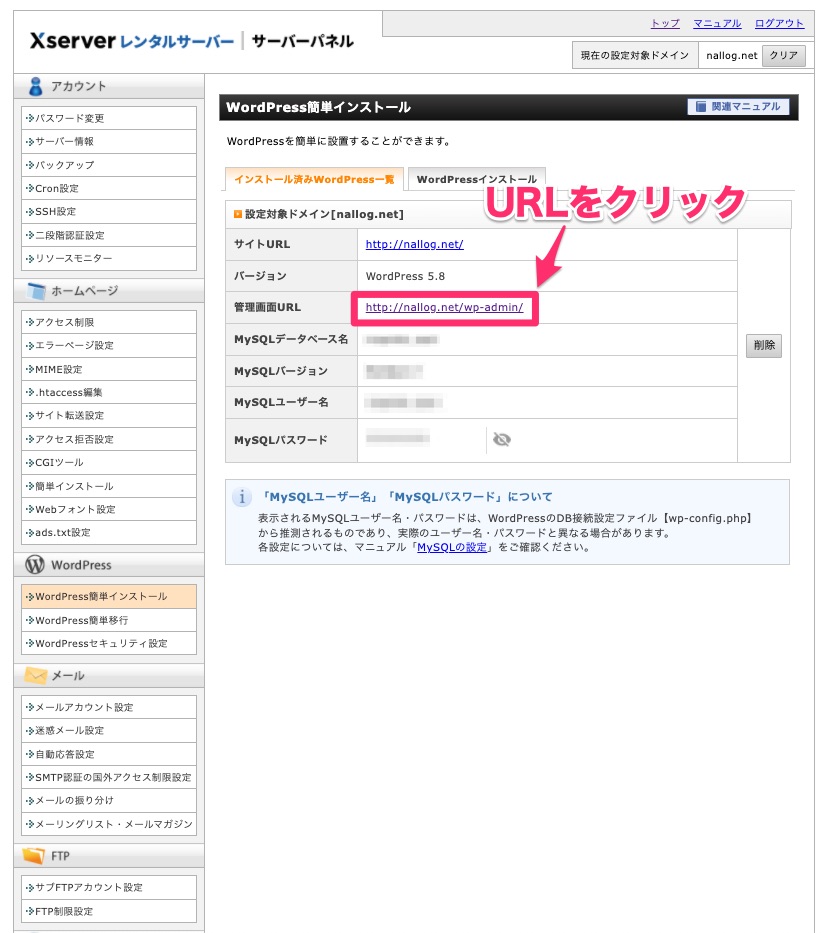Viewport: 832px width, 933px height.
Task: Open the MySQLの設定 manual link
Action: point(452,548)
